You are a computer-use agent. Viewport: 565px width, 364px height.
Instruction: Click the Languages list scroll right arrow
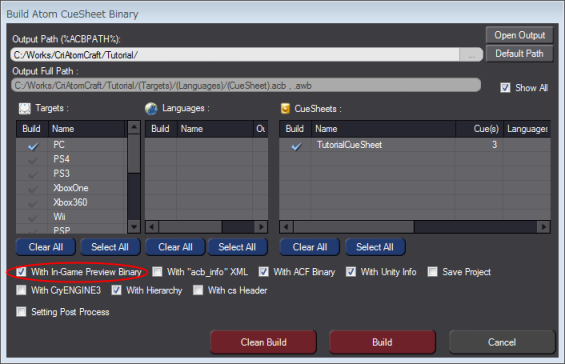click(261, 227)
